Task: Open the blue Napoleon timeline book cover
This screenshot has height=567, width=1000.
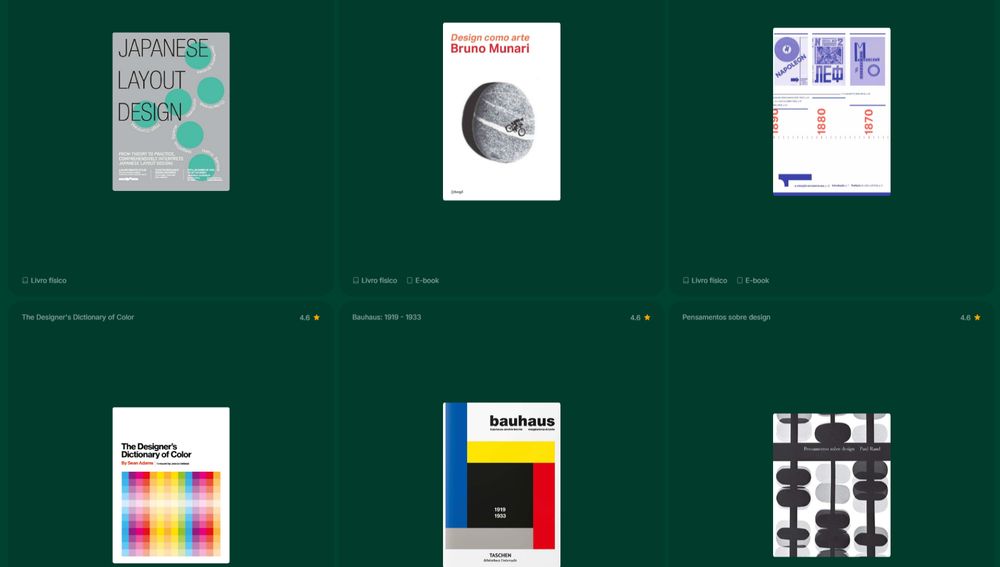Action: point(832,112)
